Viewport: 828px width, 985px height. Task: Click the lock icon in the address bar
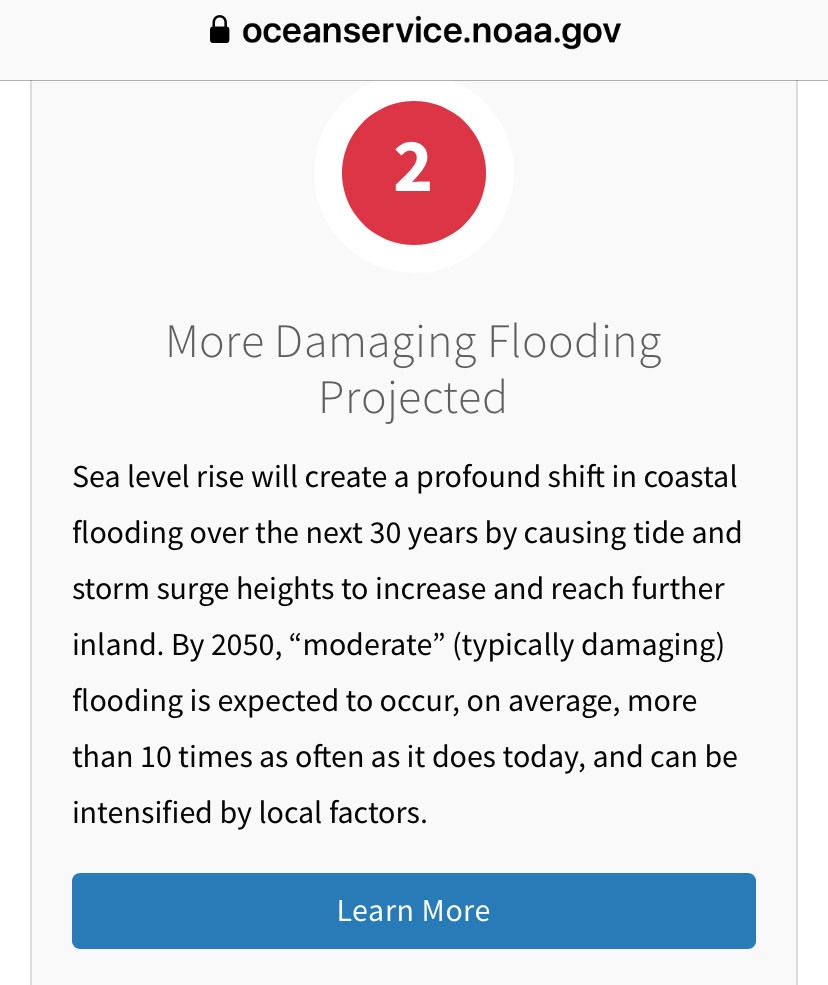point(219,32)
